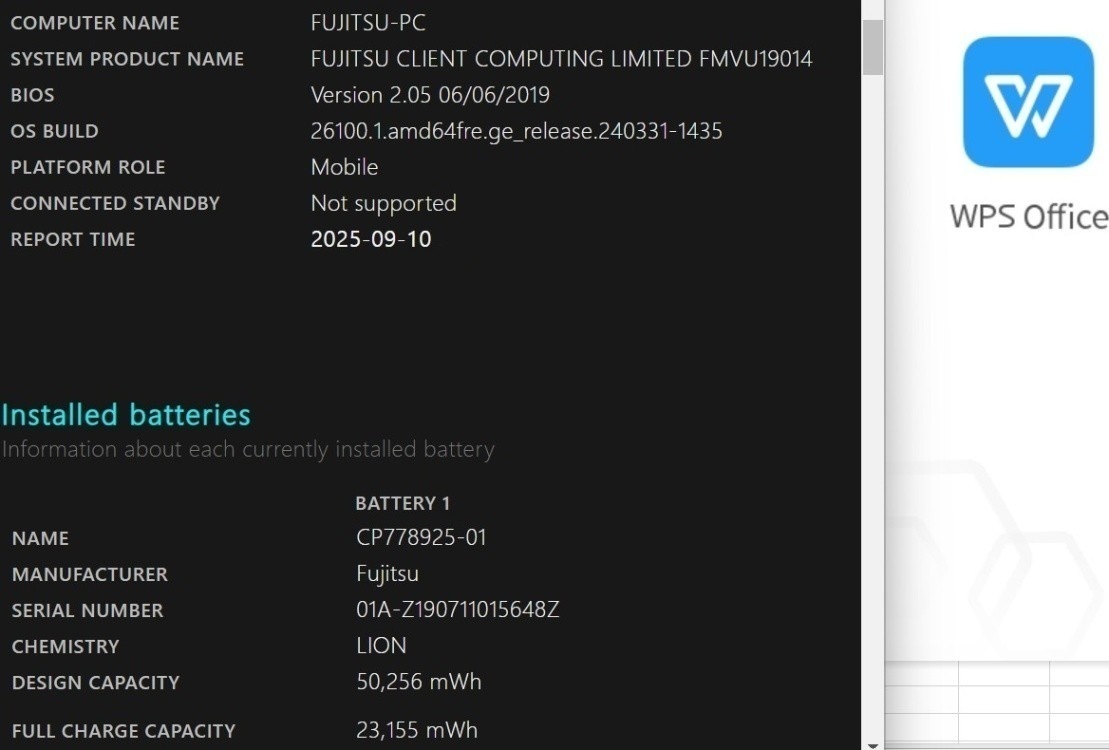Click the Installed batteries heading

pyautogui.click(x=126, y=415)
